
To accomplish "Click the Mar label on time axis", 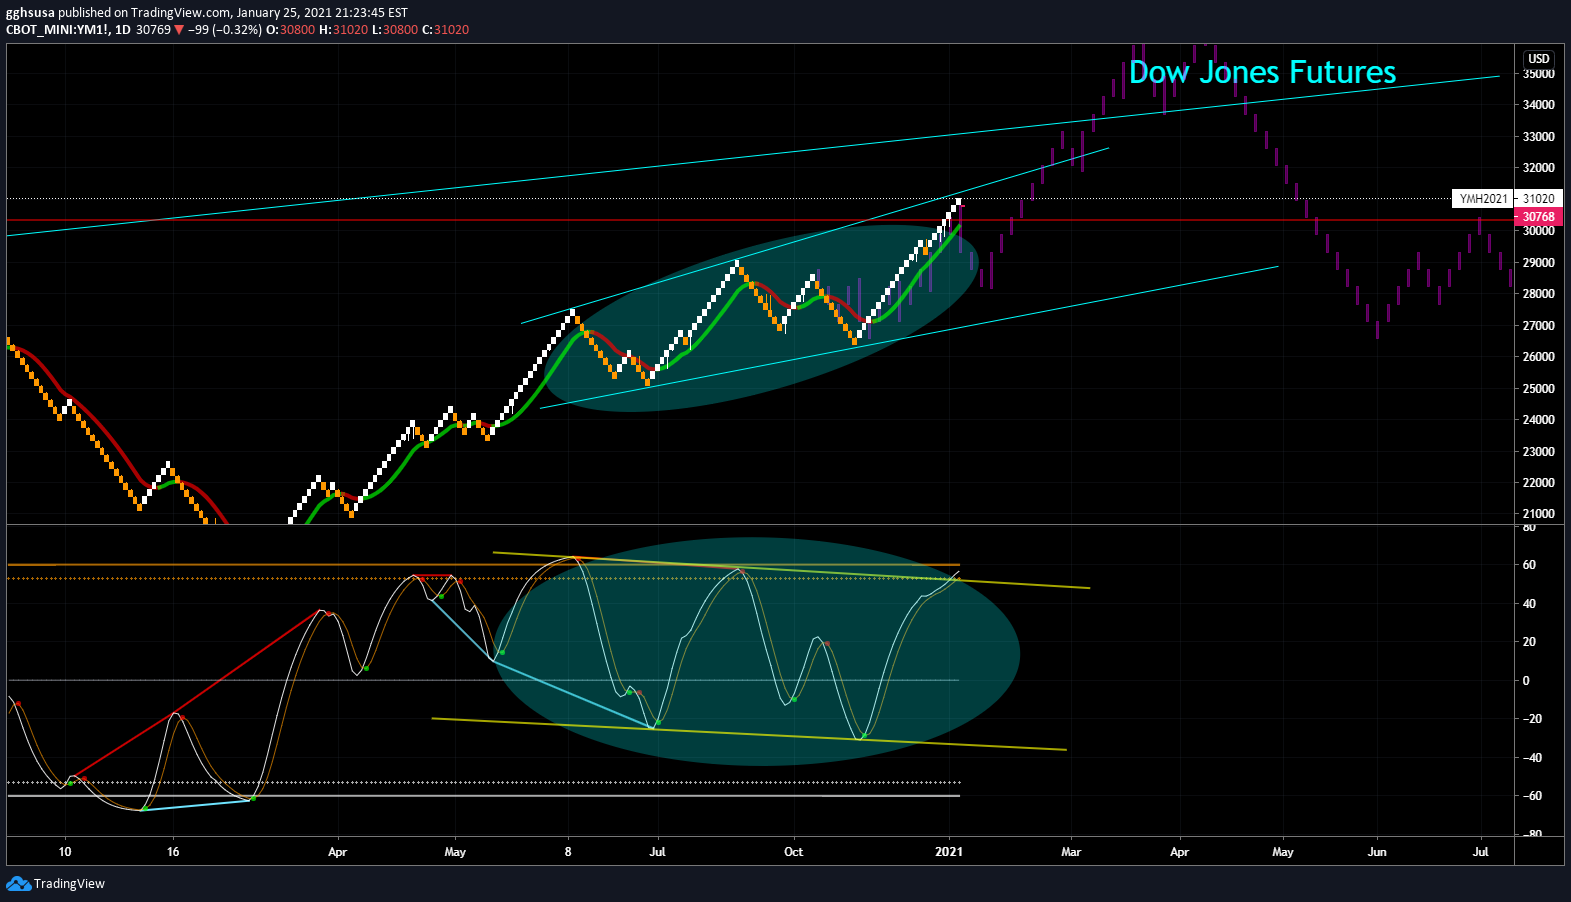I will point(1071,852).
